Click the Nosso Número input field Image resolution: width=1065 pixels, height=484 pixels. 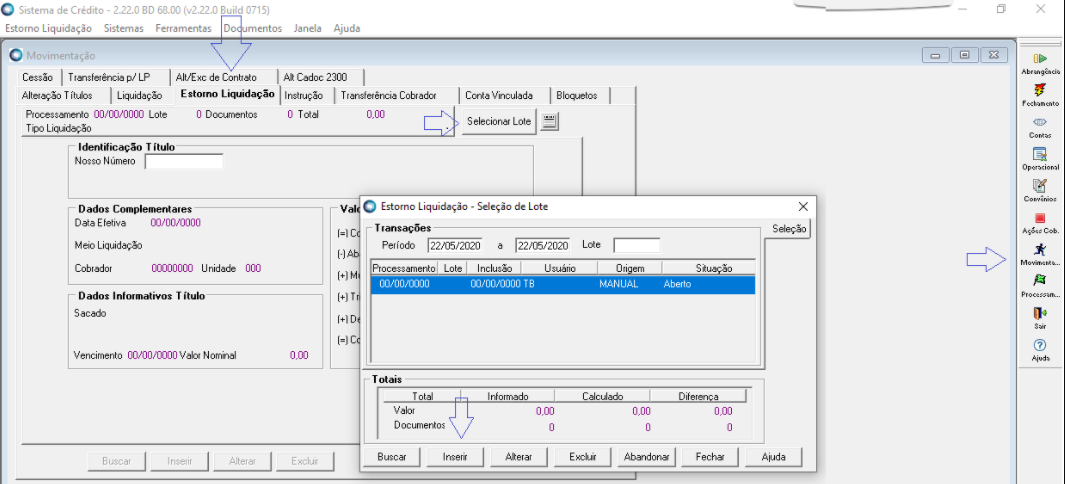183,162
